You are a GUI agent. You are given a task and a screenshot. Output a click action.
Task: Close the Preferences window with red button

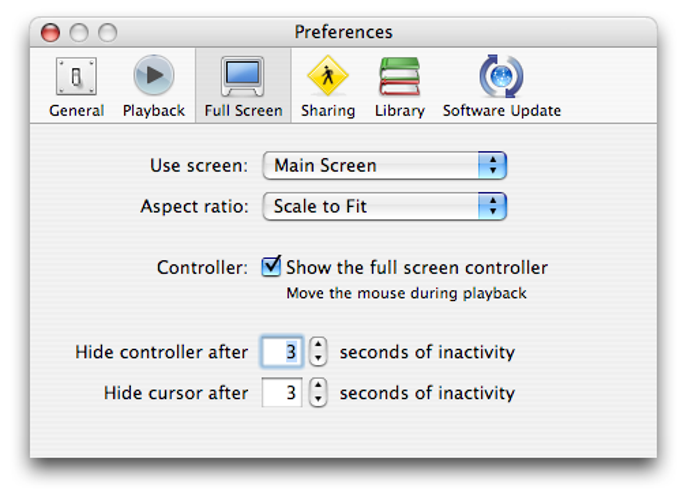pyautogui.click(x=50, y=33)
